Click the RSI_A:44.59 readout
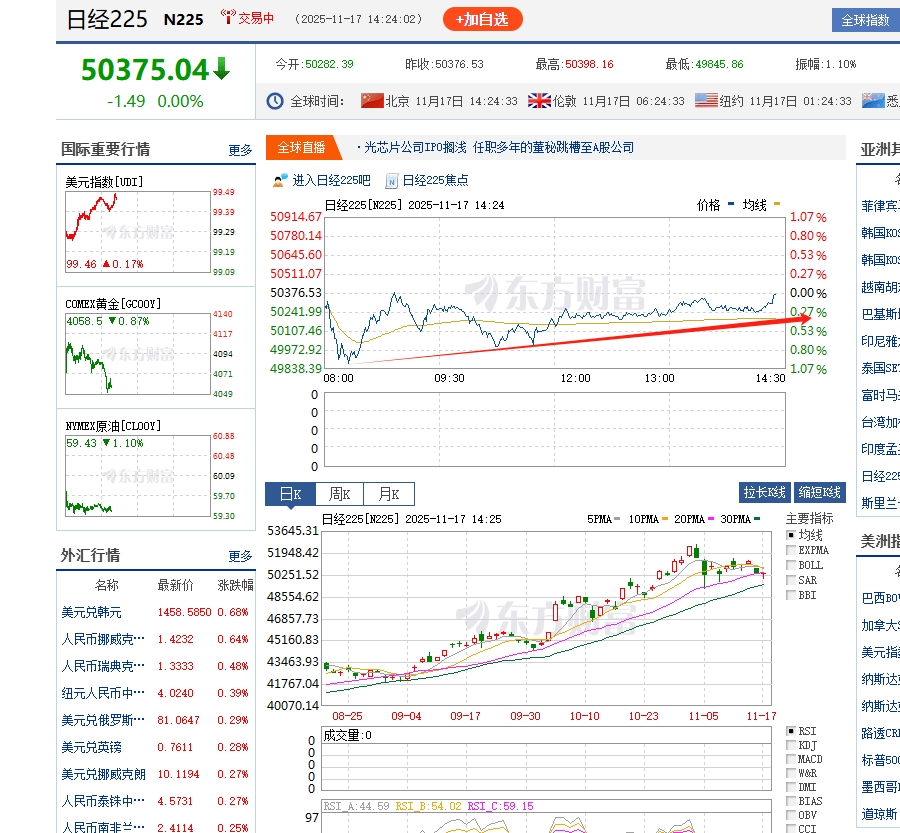 pos(356,806)
